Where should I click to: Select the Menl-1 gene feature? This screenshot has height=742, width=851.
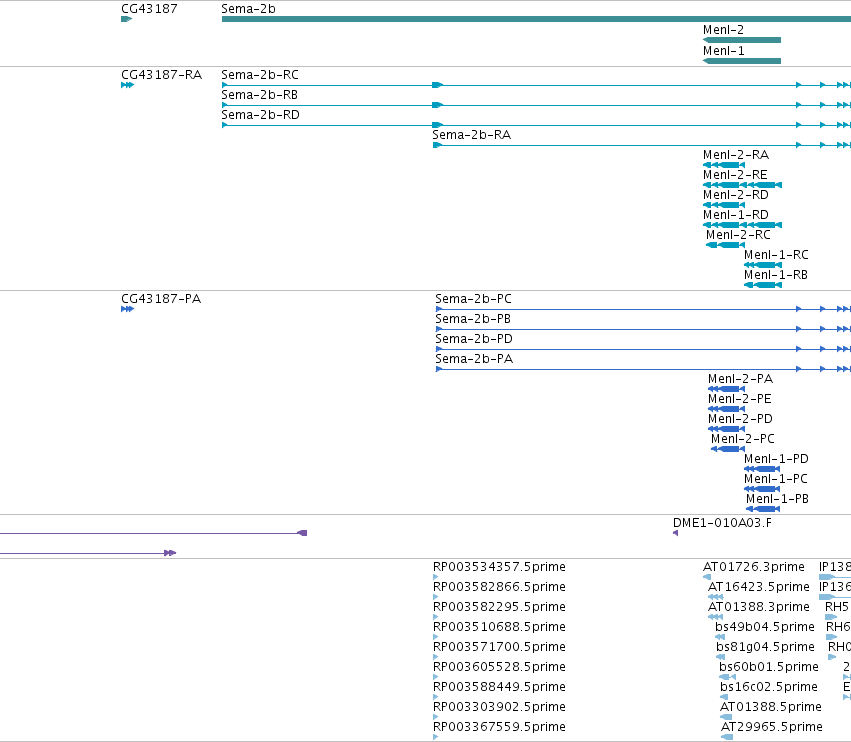click(742, 61)
